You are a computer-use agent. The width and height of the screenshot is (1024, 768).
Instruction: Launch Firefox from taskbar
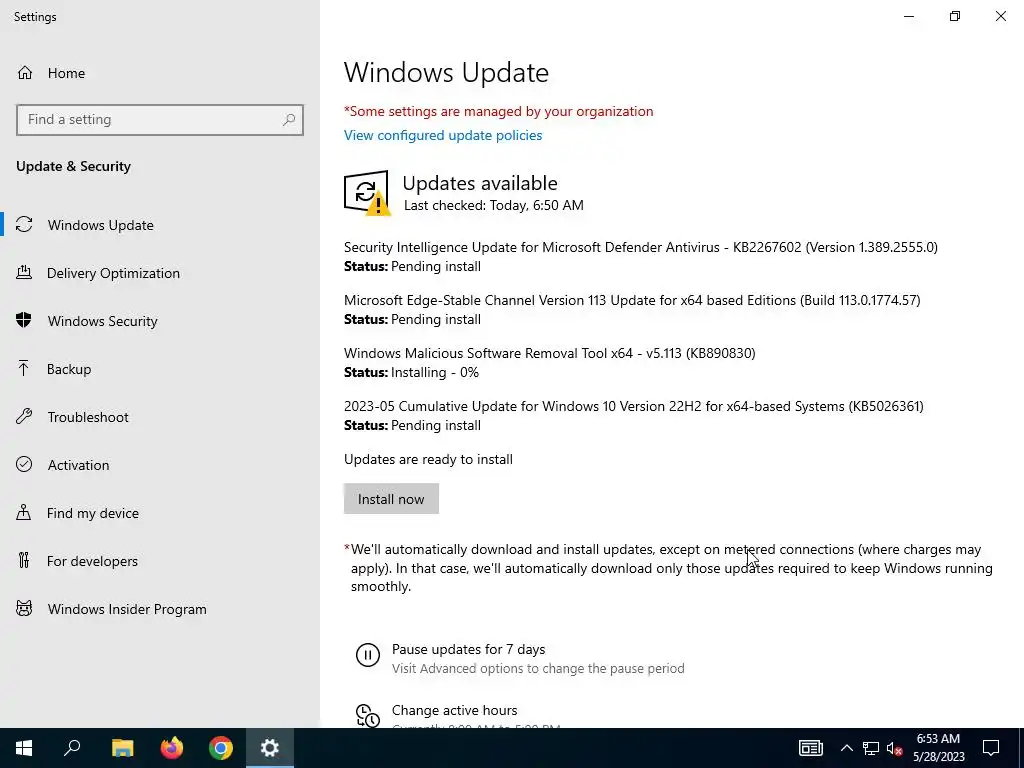(x=172, y=748)
